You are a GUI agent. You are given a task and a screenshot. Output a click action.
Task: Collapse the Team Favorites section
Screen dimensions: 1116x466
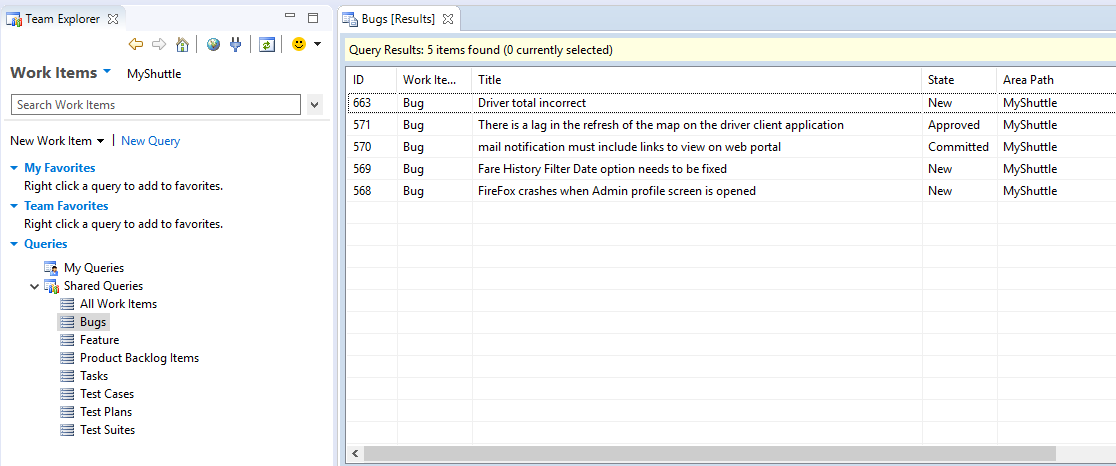coord(15,206)
